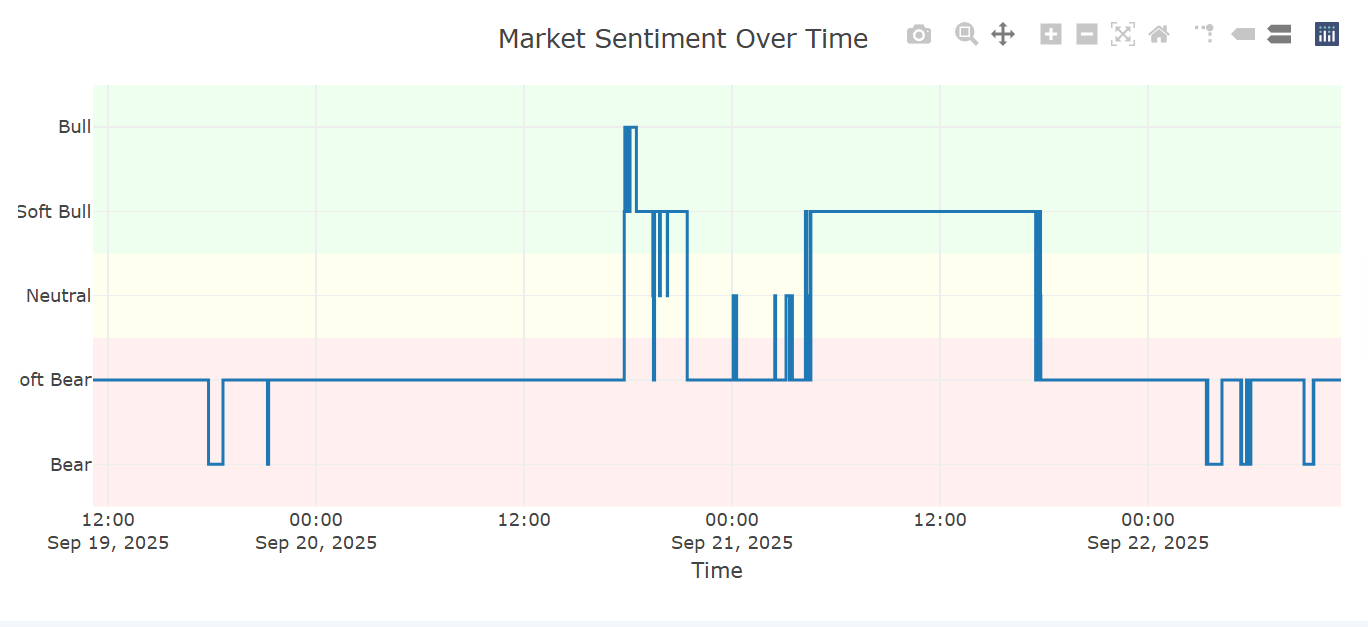Toggle spike lines on the chart
Viewport: 1368px width, 627px height.
pyautogui.click(x=1206, y=35)
